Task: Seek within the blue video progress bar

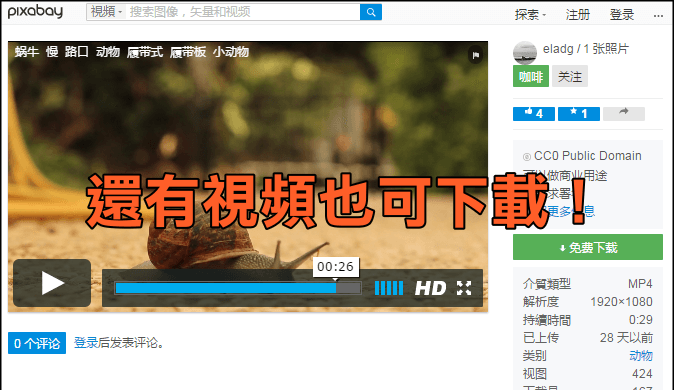Action: click(238, 288)
